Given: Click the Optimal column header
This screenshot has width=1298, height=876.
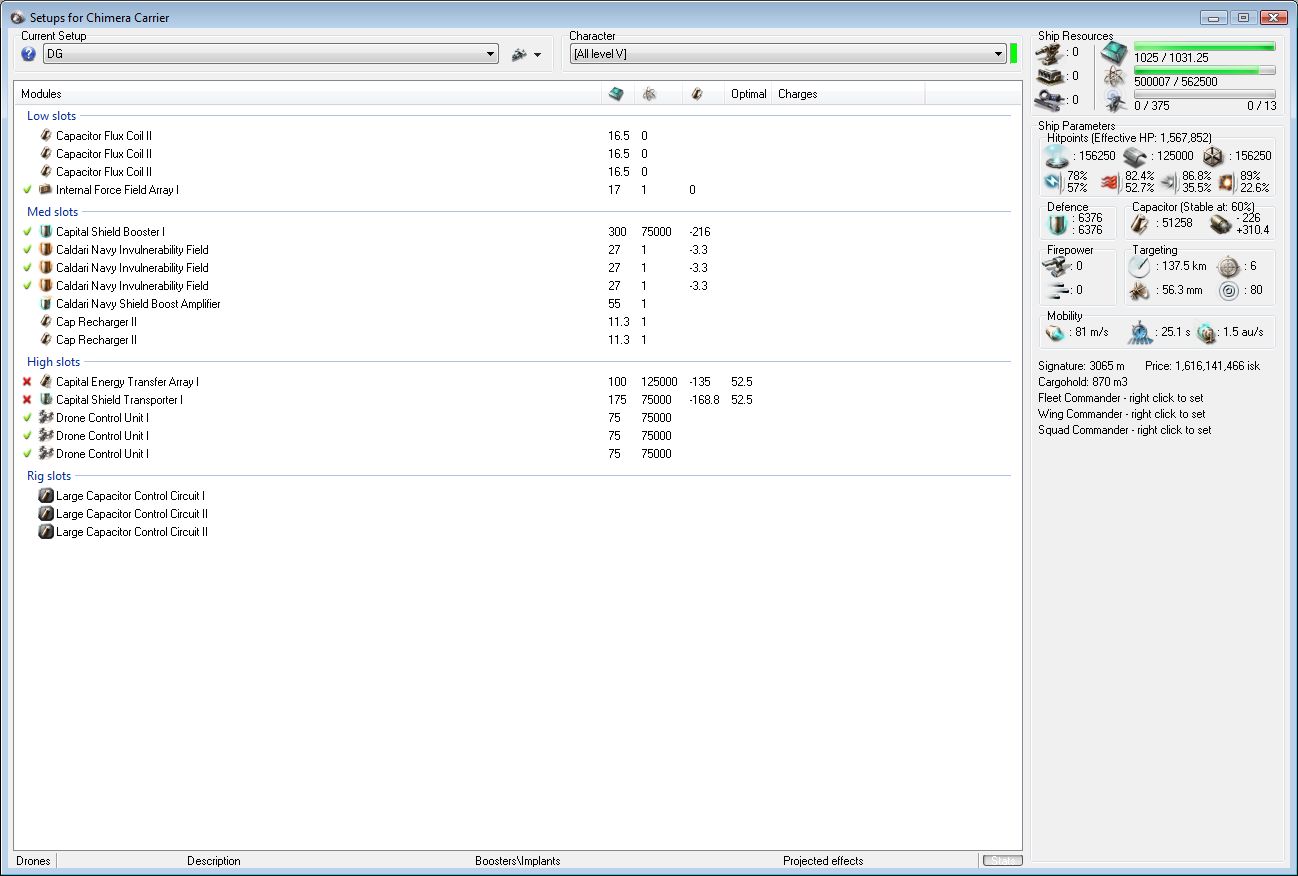Looking at the screenshot, I should click(x=749, y=94).
